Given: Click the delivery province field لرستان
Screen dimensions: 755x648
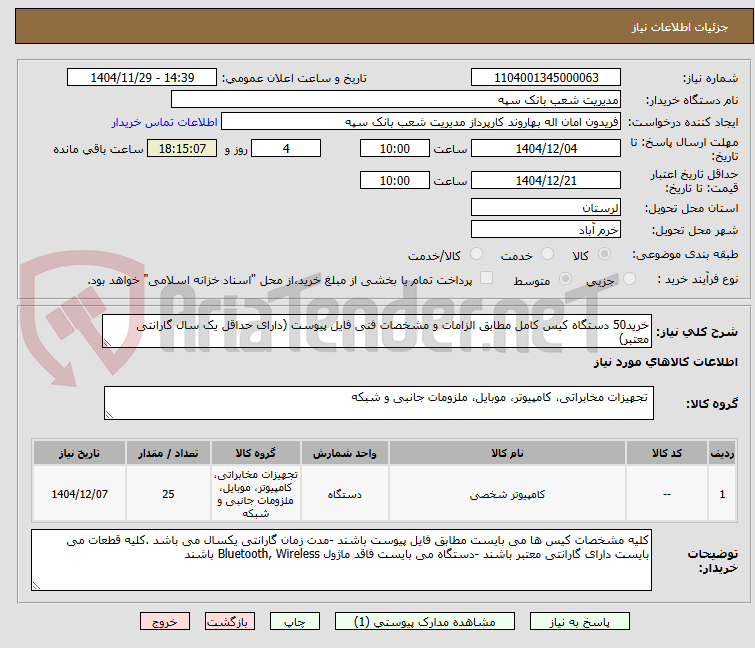Looking at the screenshot, I should point(546,207).
